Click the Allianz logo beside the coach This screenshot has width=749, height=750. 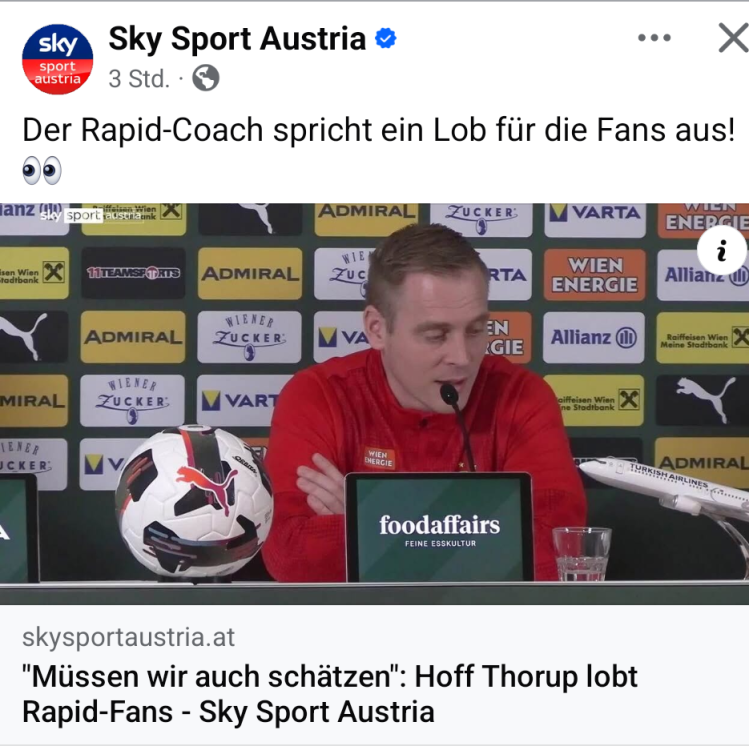[594, 338]
